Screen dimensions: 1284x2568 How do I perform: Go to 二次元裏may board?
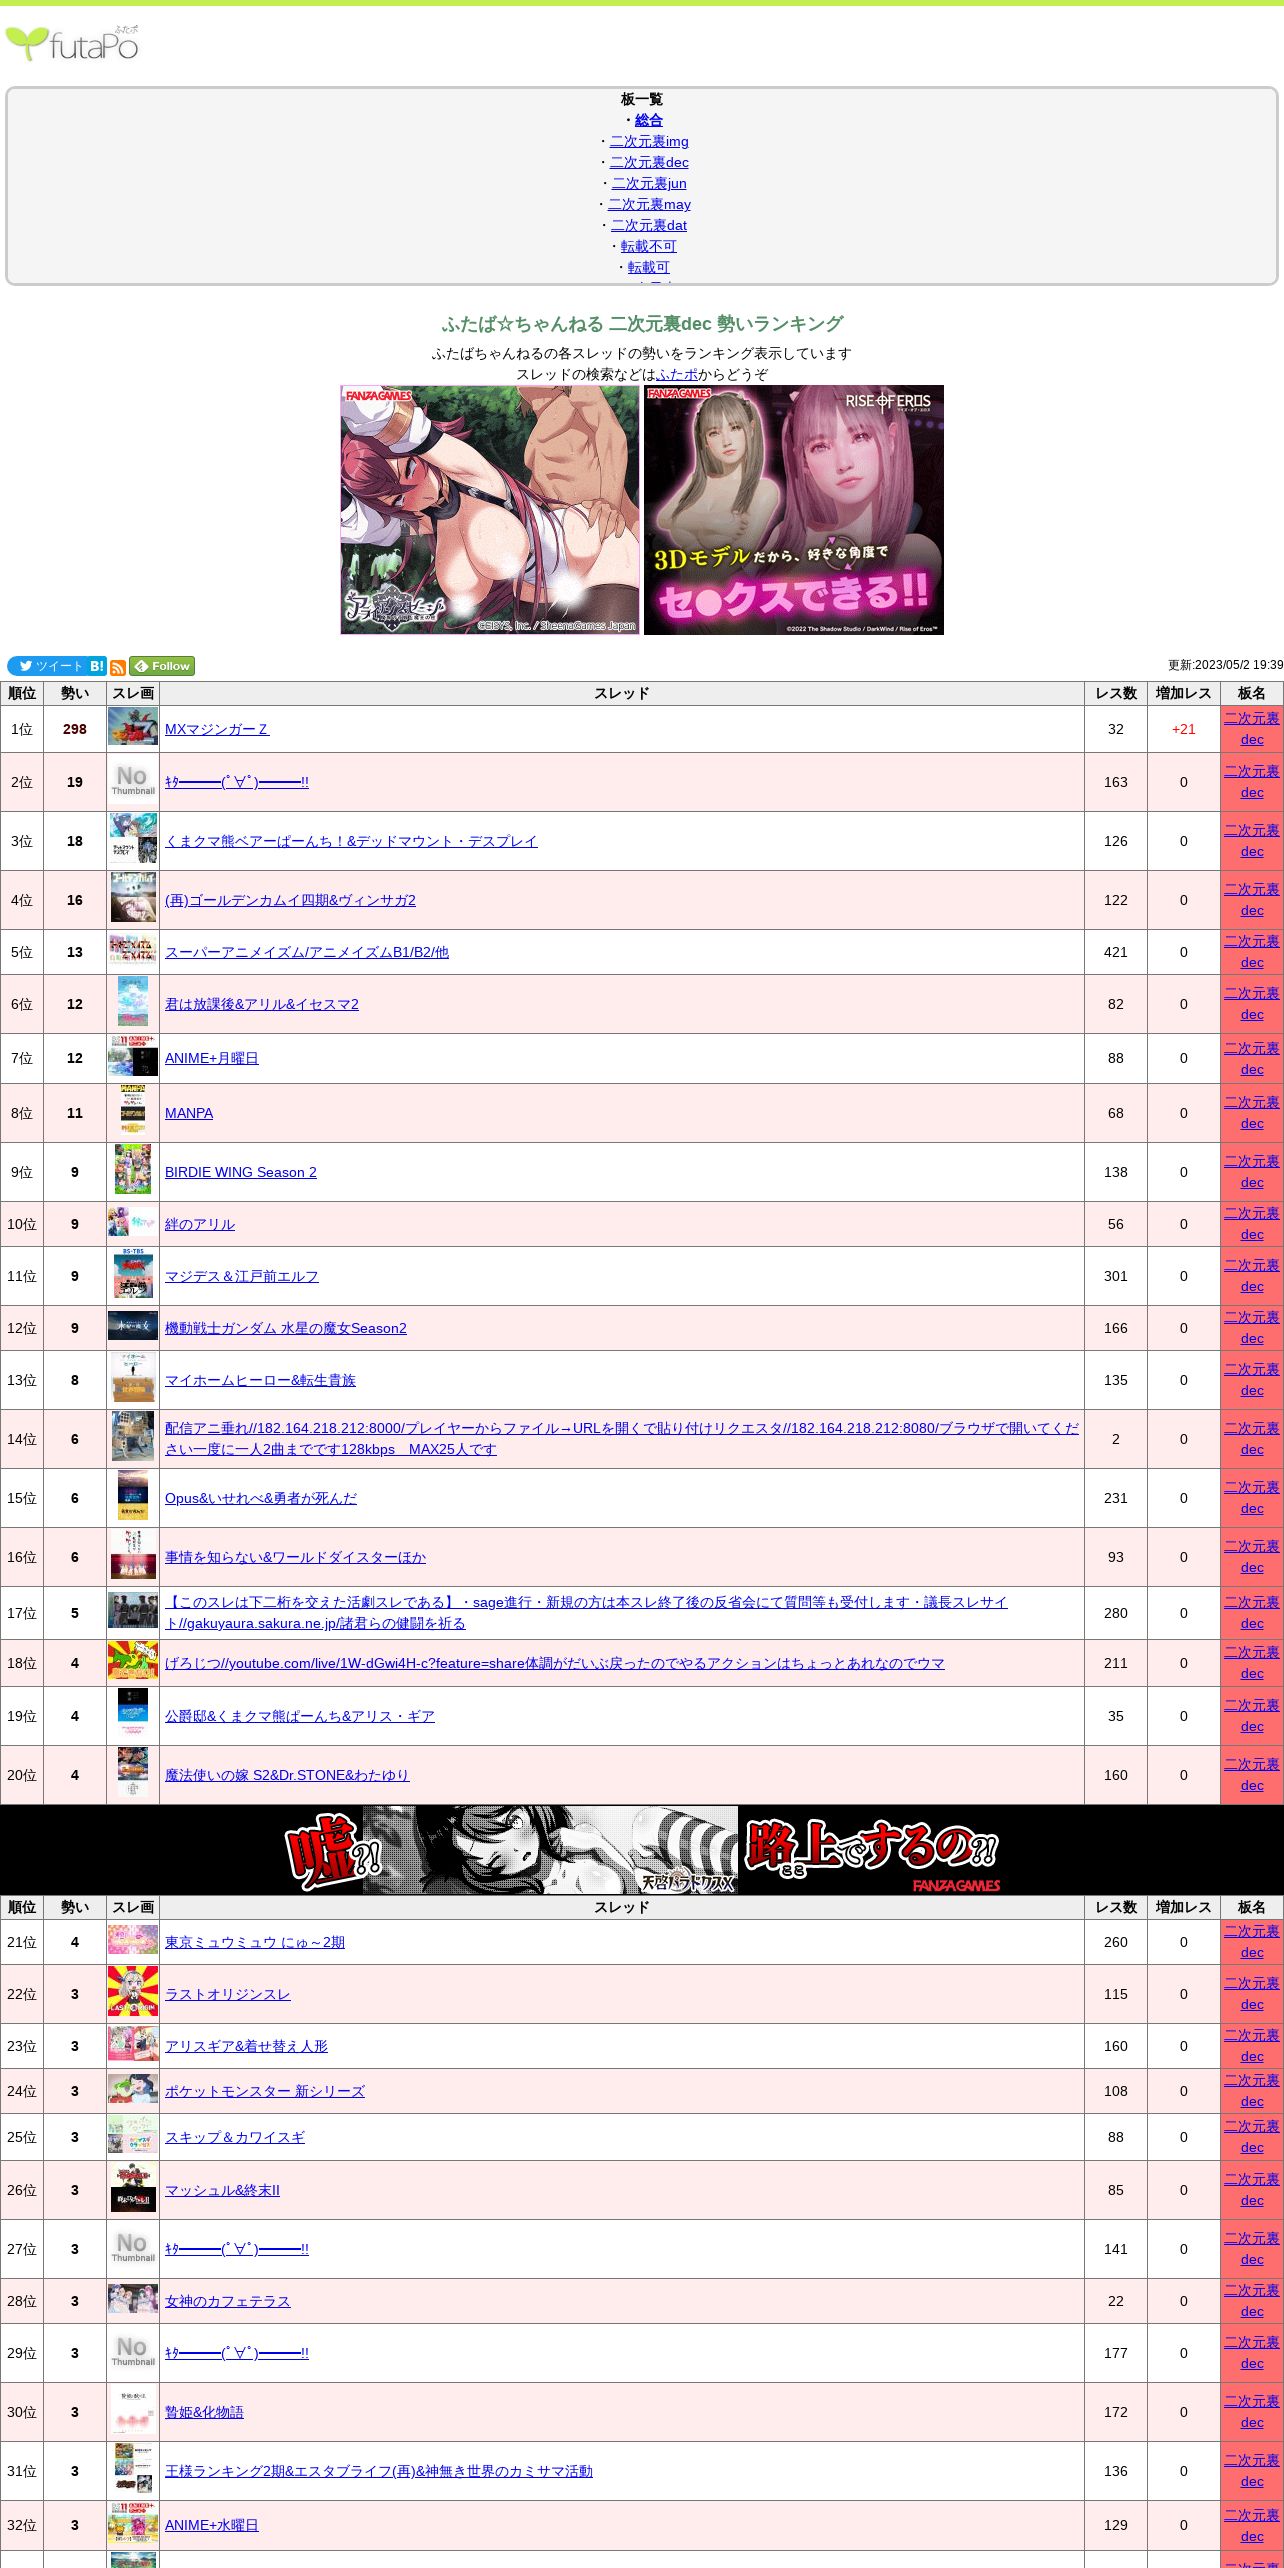(x=649, y=204)
